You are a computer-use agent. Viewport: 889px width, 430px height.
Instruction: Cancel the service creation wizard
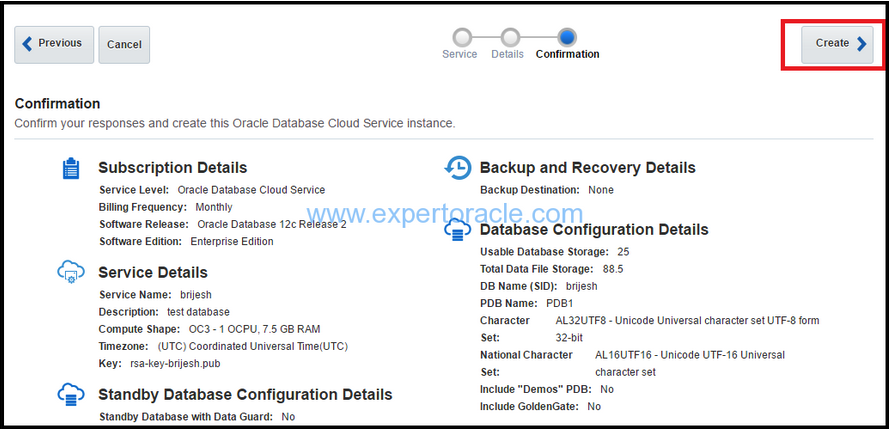(x=124, y=44)
